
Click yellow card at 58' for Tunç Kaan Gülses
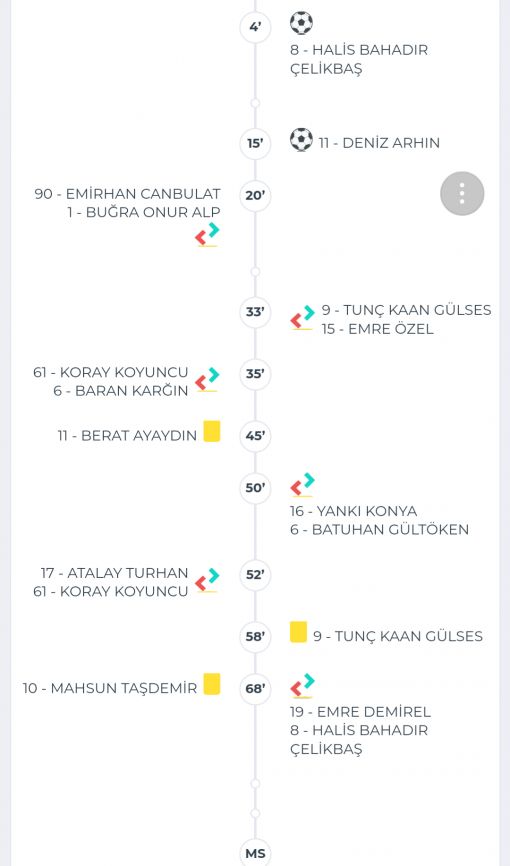point(298,632)
